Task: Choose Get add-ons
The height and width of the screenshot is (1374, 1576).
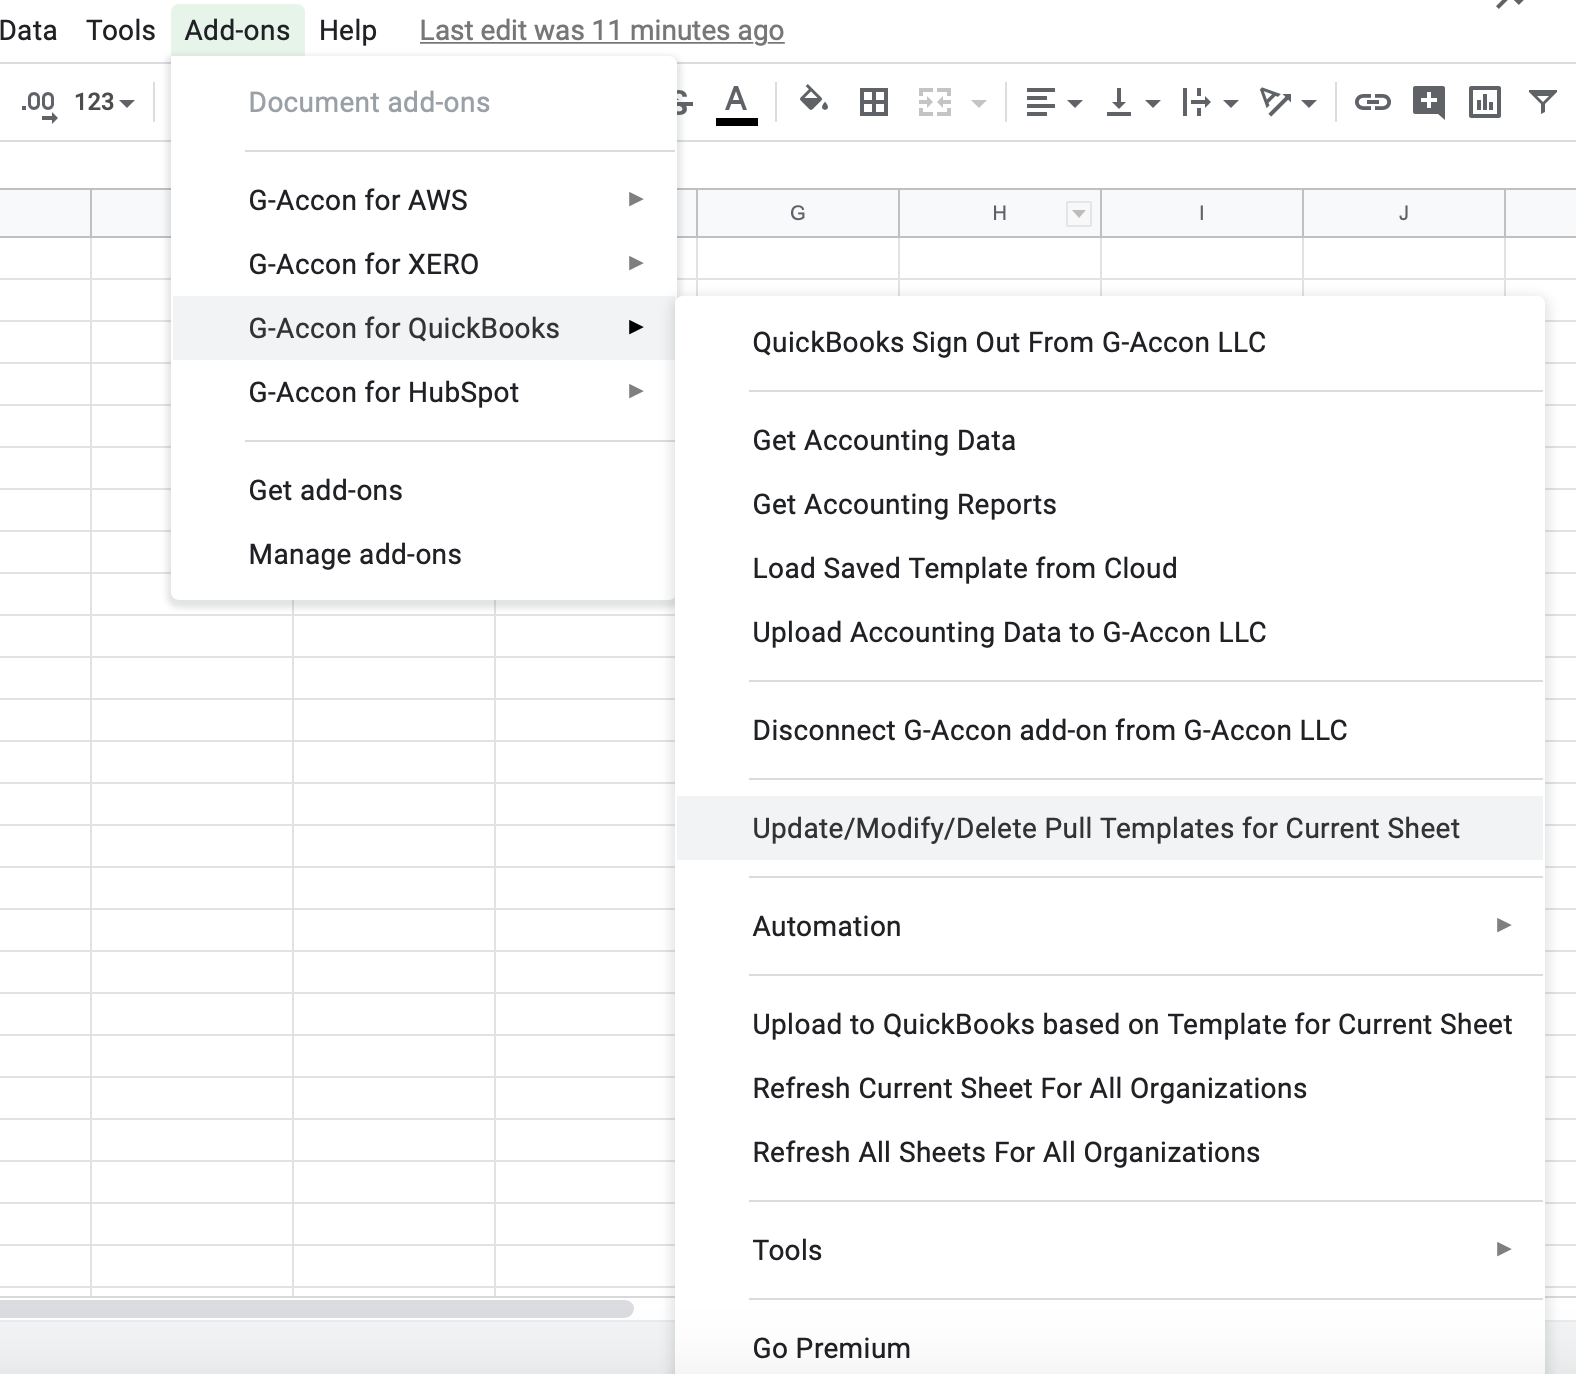Action: pyautogui.click(x=424, y=490)
